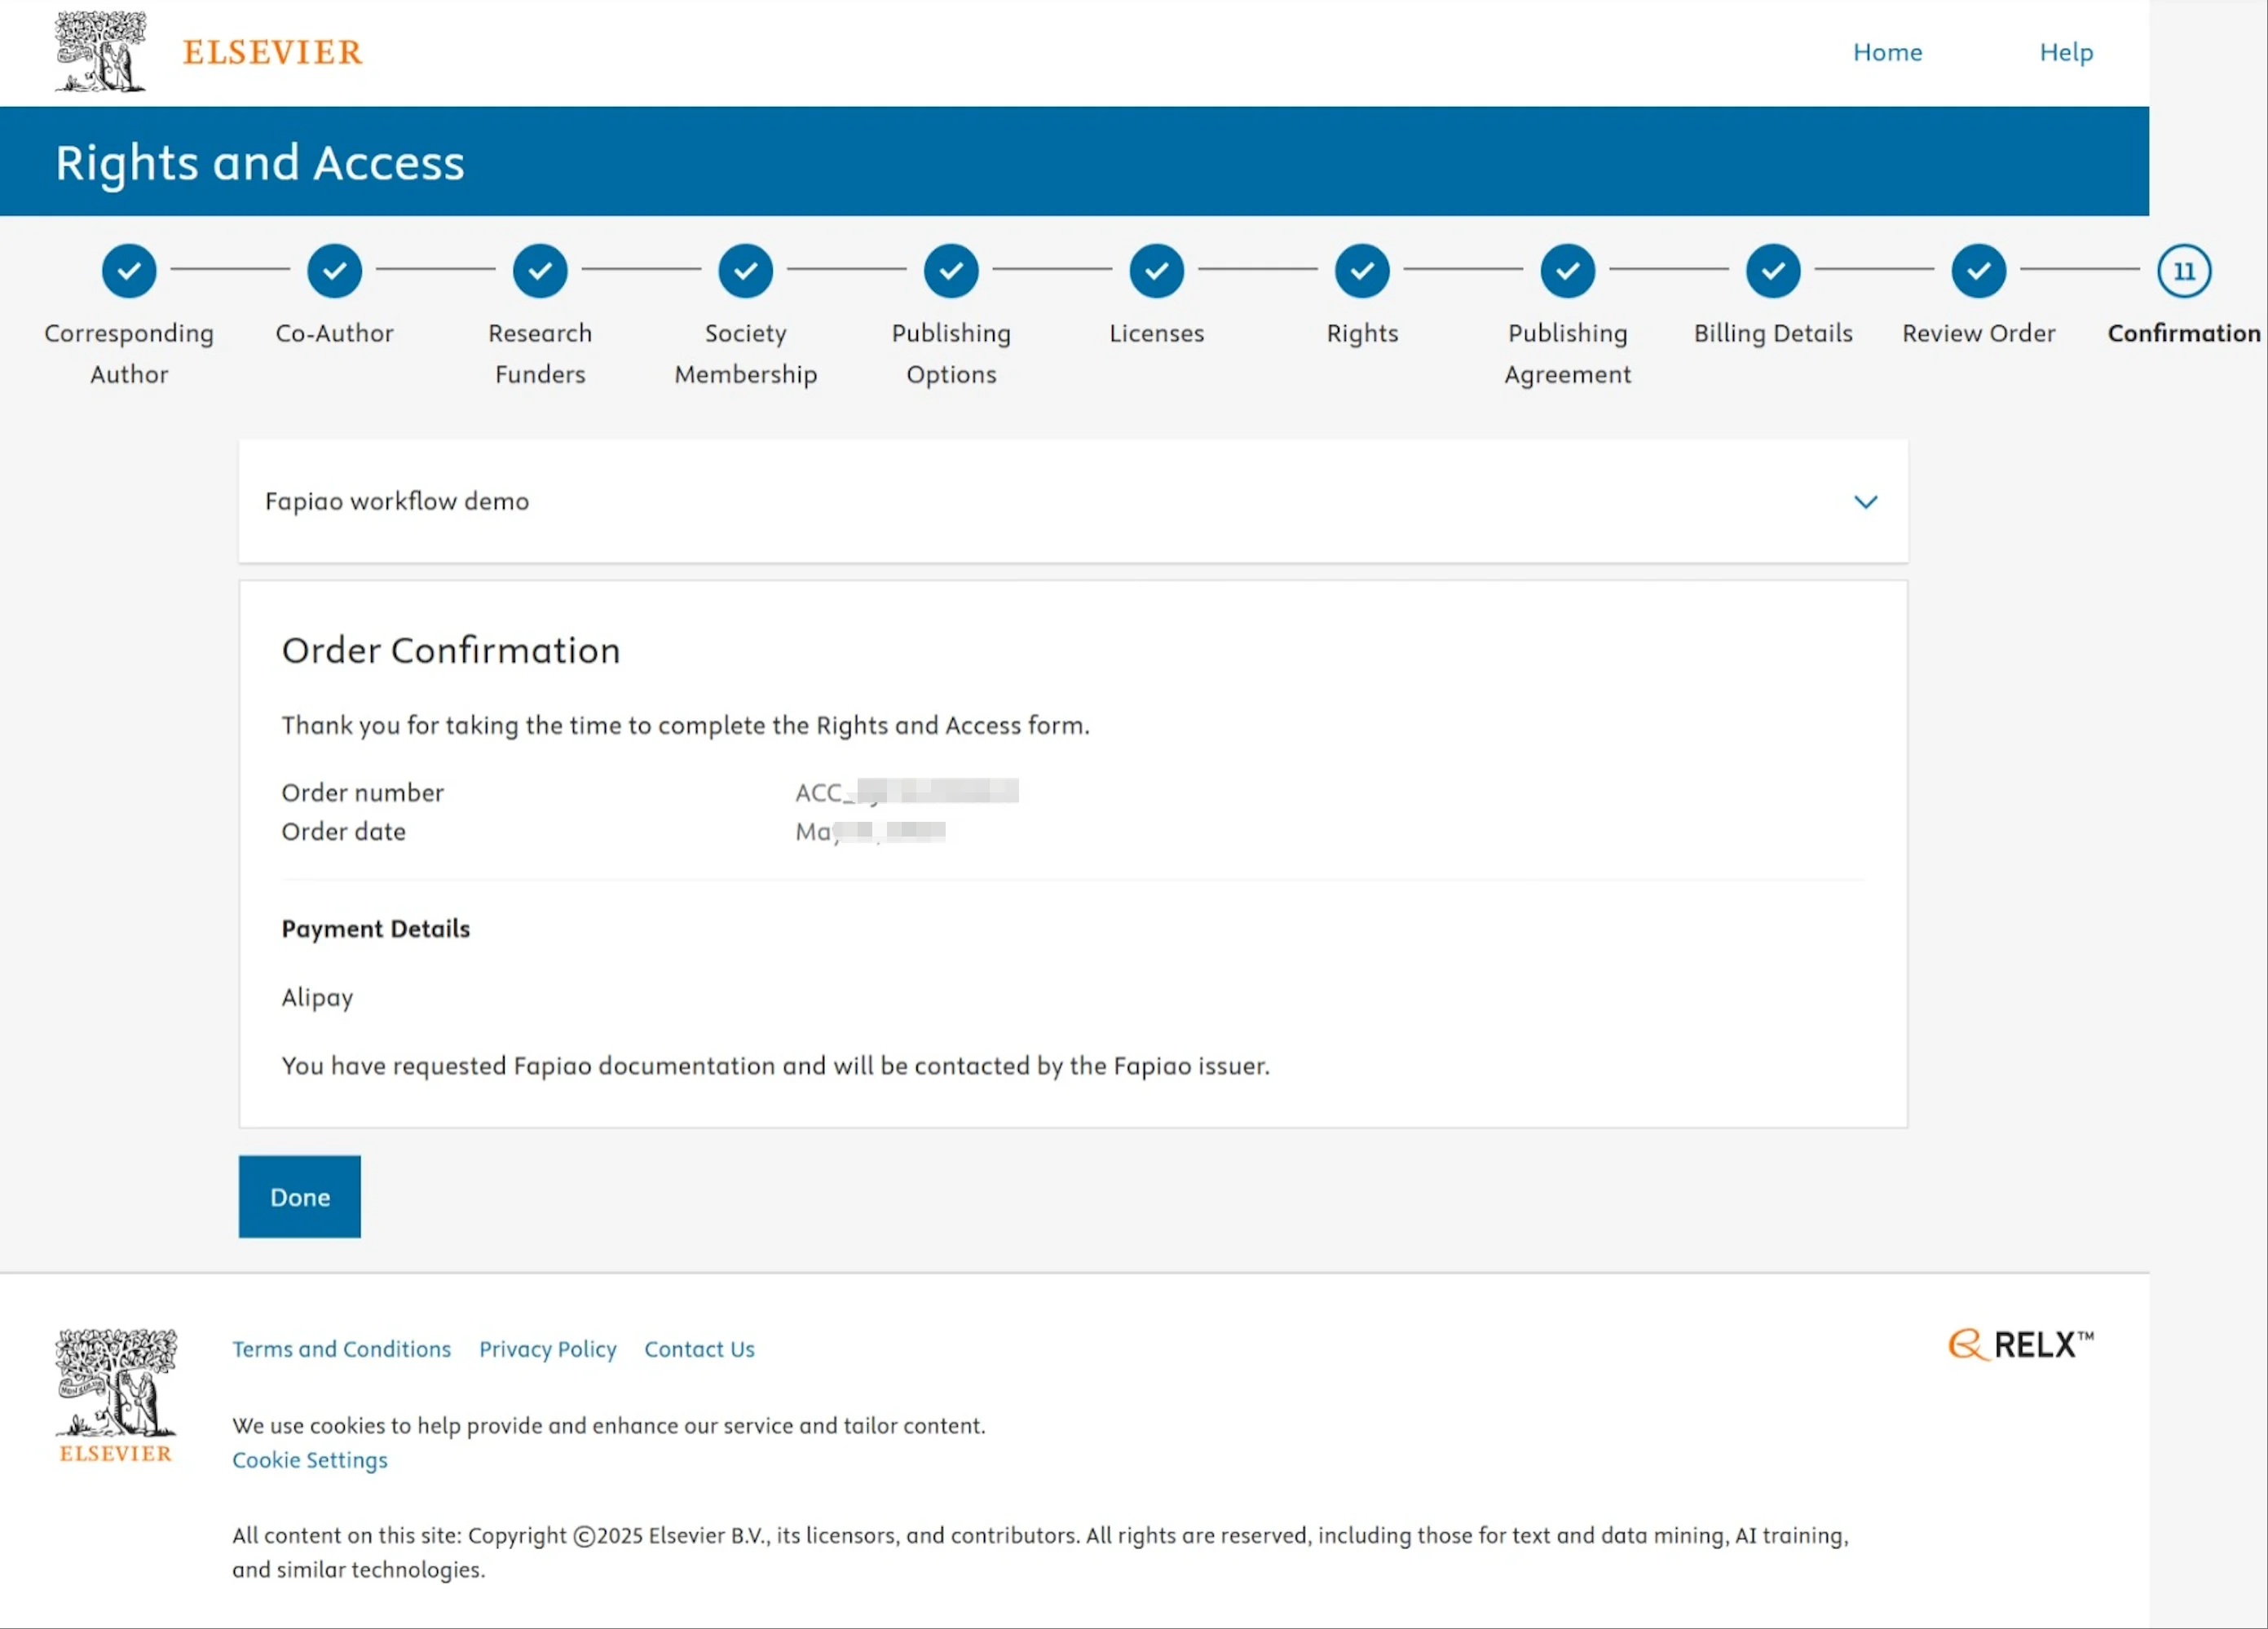This screenshot has width=2268, height=1629.
Task: Click the Licenses step checkmark icon
Action: [1157, 271]
